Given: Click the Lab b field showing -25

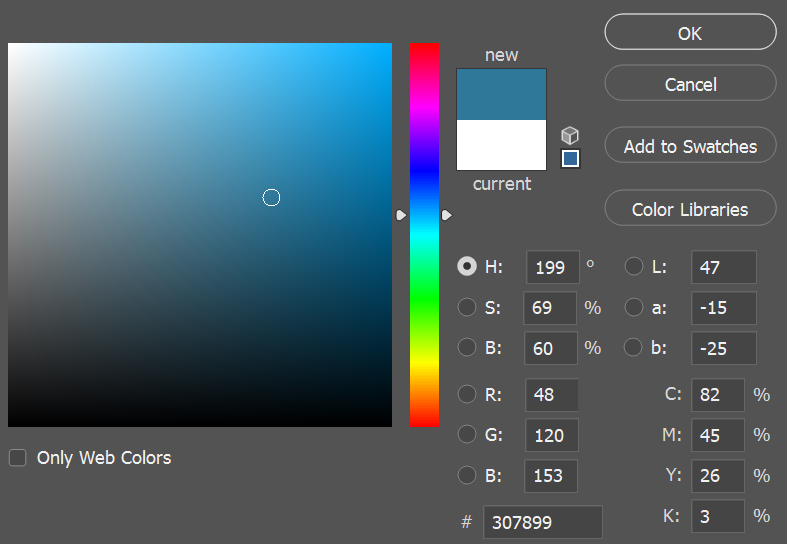Looking at the screenshot, I should pos(724,348).
